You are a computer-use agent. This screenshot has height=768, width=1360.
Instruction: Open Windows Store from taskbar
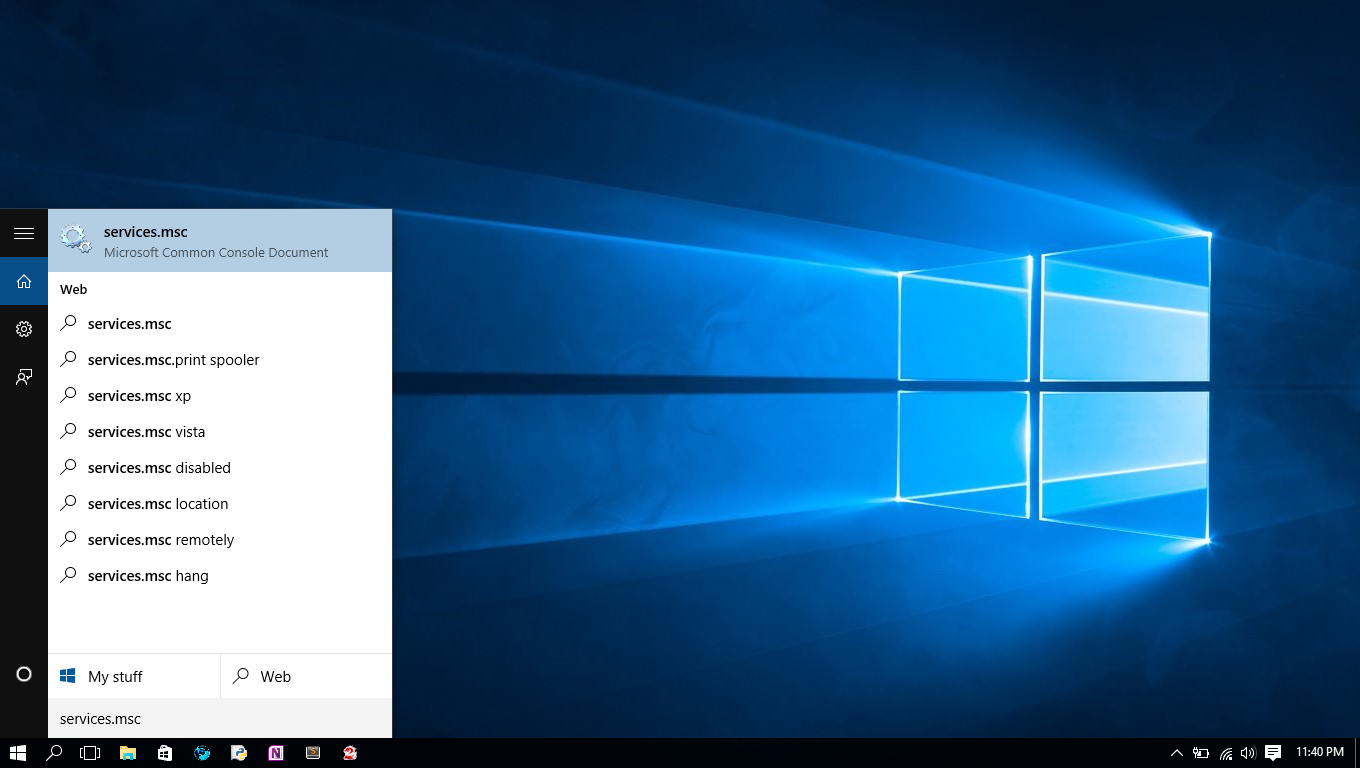[165, 753]
